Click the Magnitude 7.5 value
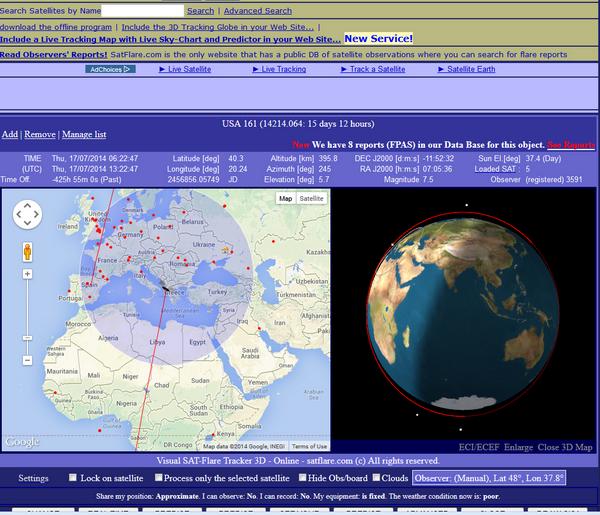The height and width of the screenshot is (515, 600). coord(428,179)
